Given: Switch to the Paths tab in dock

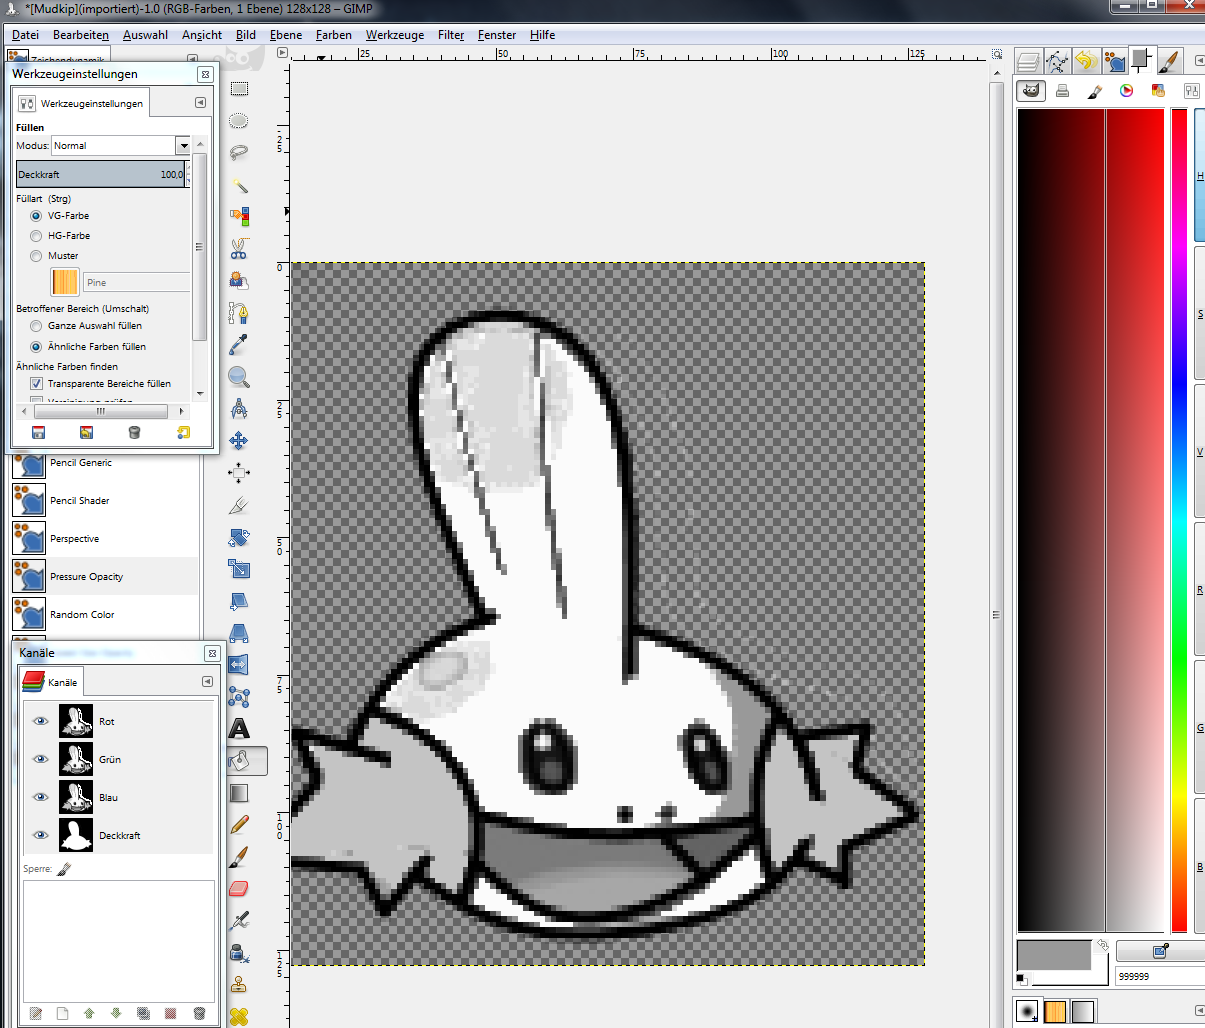Looking at the screenshot, I should click(1057, 61).
